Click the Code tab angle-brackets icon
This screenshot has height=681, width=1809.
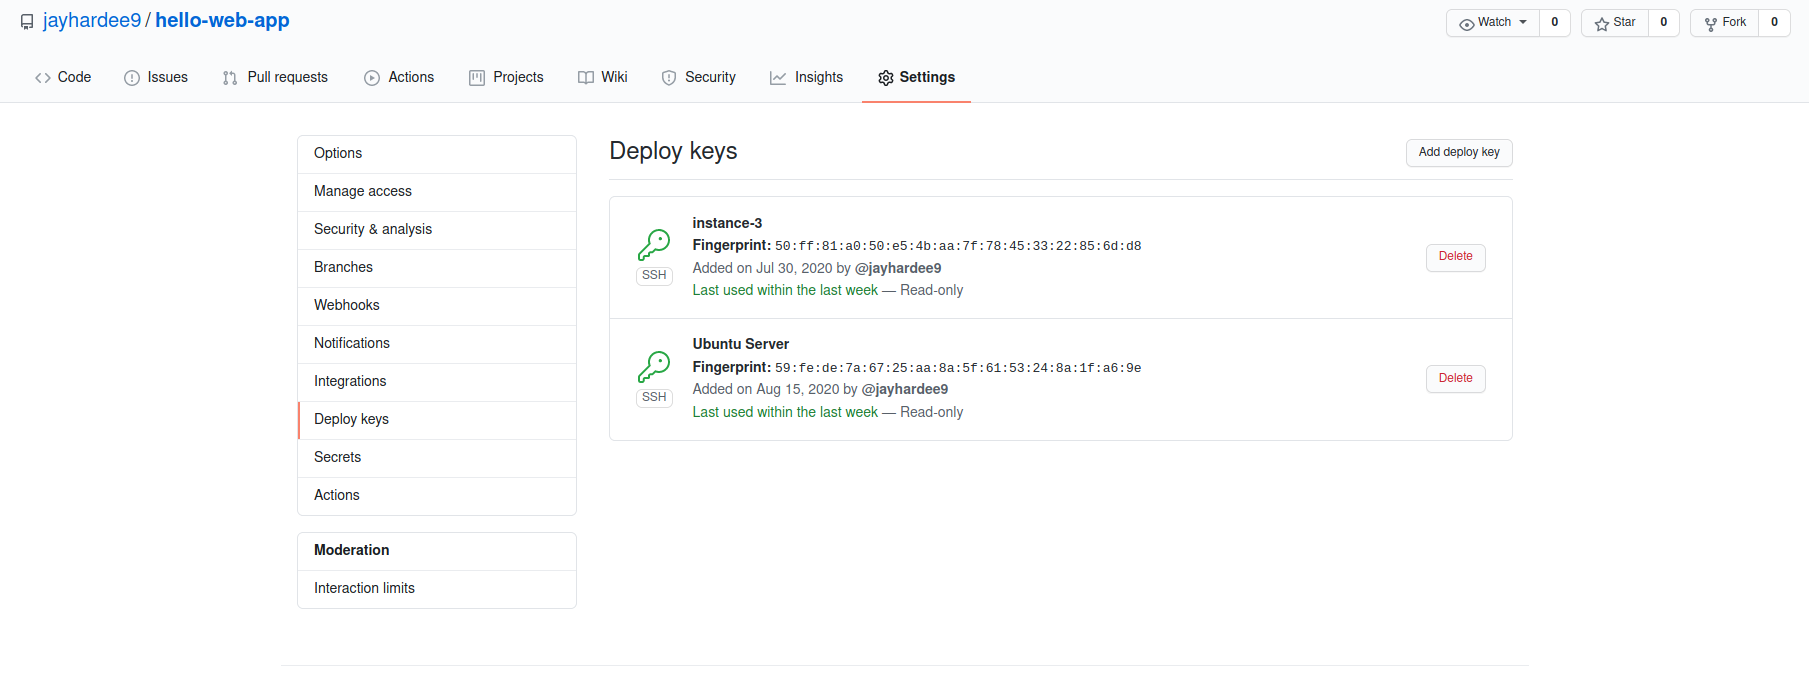click(43, 78)
